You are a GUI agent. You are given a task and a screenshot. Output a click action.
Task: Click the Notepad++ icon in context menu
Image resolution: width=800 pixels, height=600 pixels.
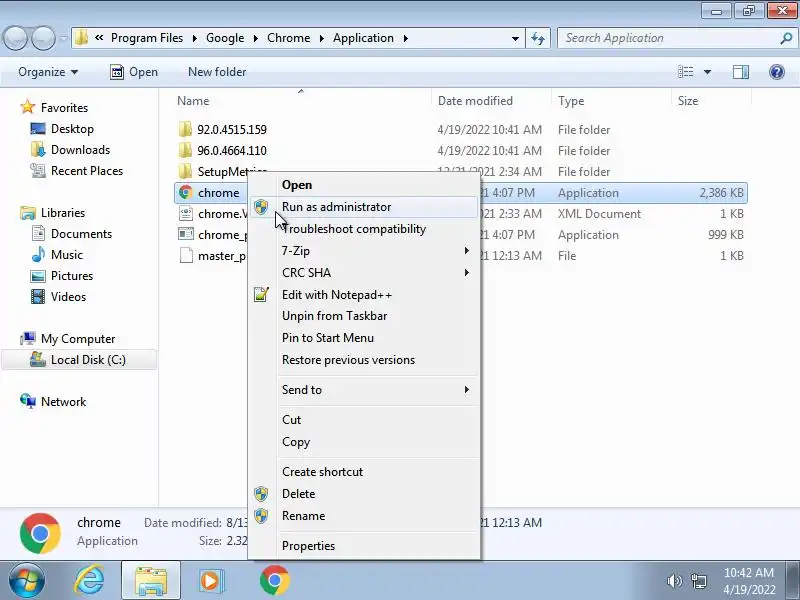pos(261,294)
